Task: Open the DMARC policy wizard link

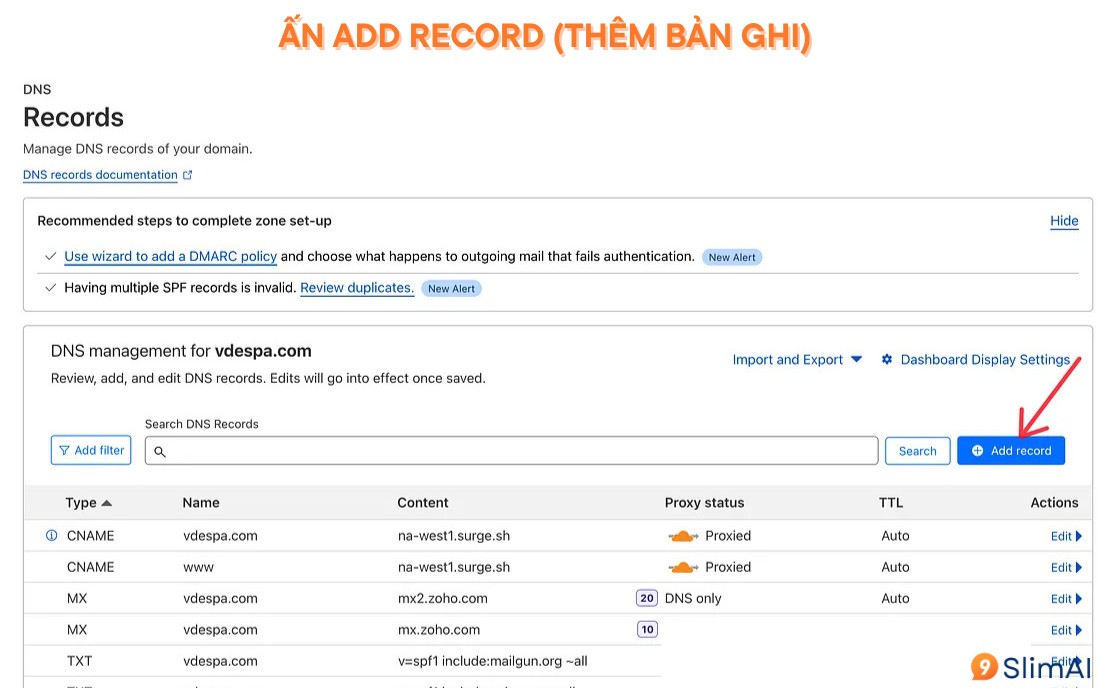Action: 170,257
